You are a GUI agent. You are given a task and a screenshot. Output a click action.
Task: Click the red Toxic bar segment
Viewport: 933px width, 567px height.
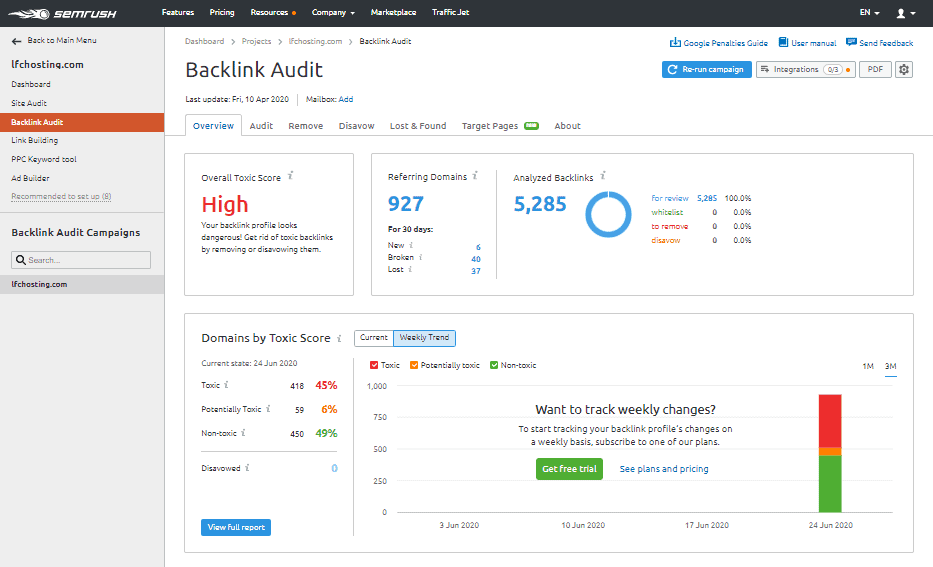coord(830,421)
